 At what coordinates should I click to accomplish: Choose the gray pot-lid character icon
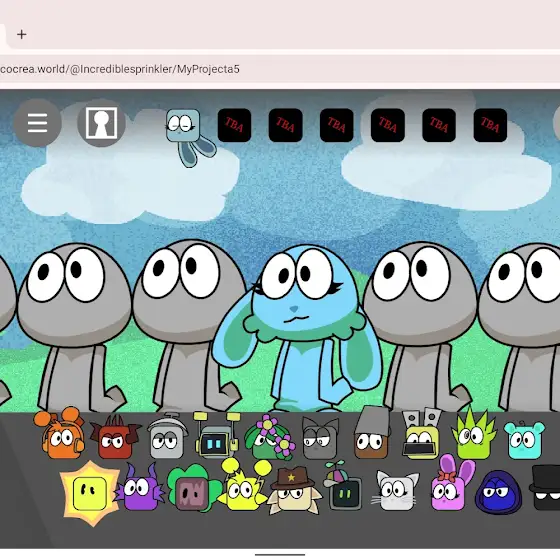point(167,436)
